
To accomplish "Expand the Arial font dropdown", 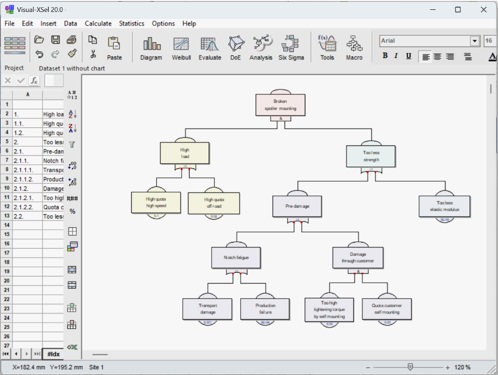I will coord(475,41).
